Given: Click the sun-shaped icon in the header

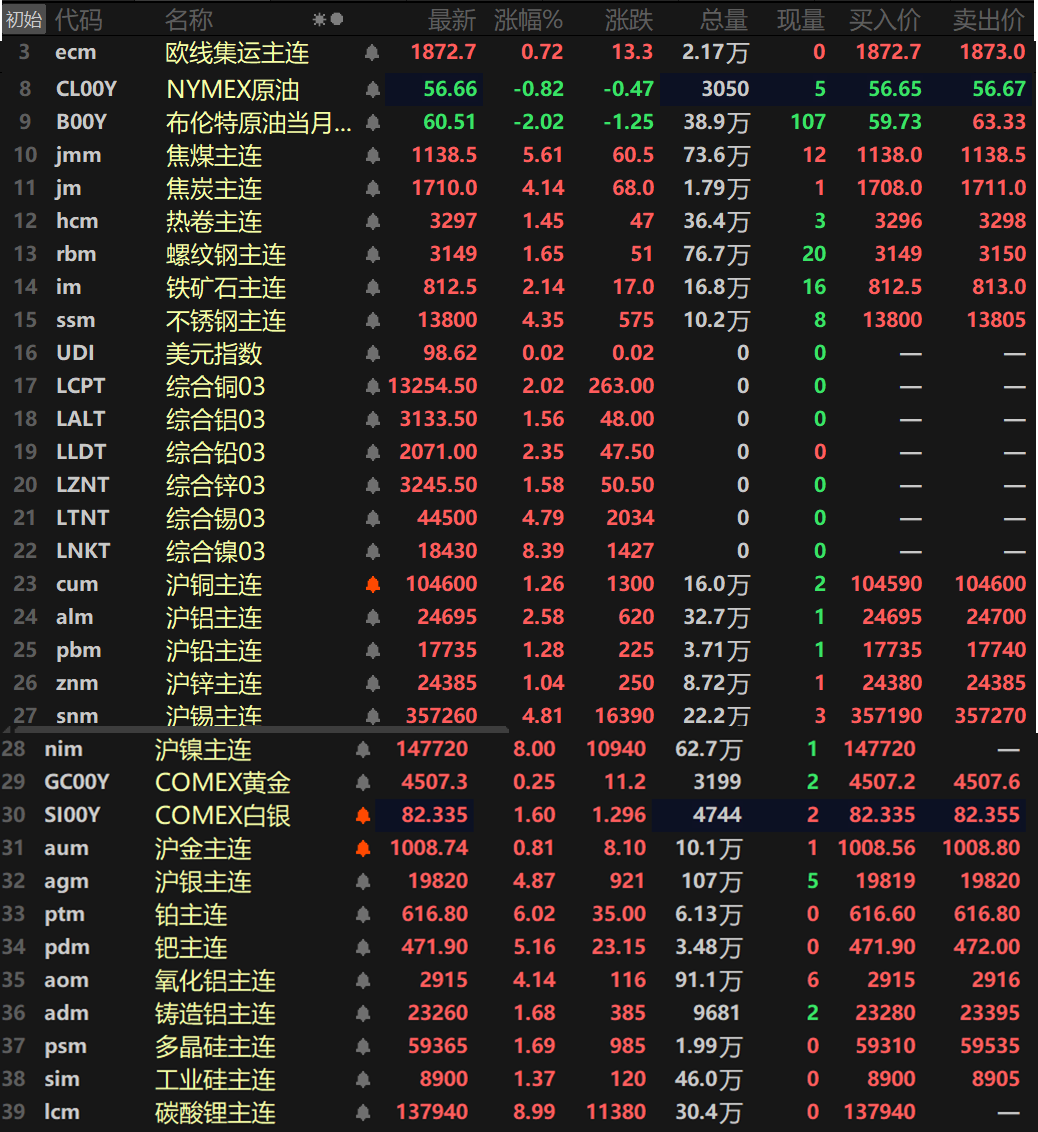Looking at the screenshot, I should click(x=319, y=19).
